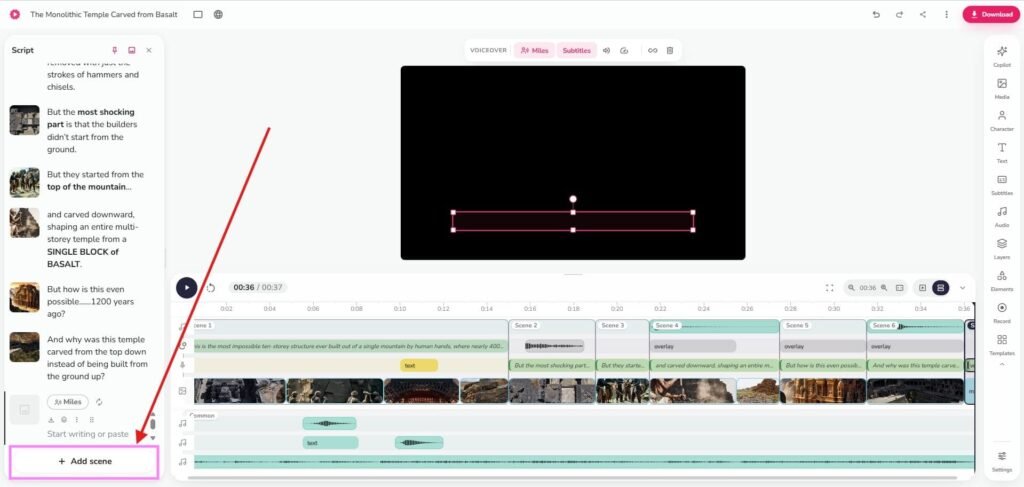Select the yellow text clip on the timeline
1024x487 pixels.
pyautogui.click(x=419, y=366)
